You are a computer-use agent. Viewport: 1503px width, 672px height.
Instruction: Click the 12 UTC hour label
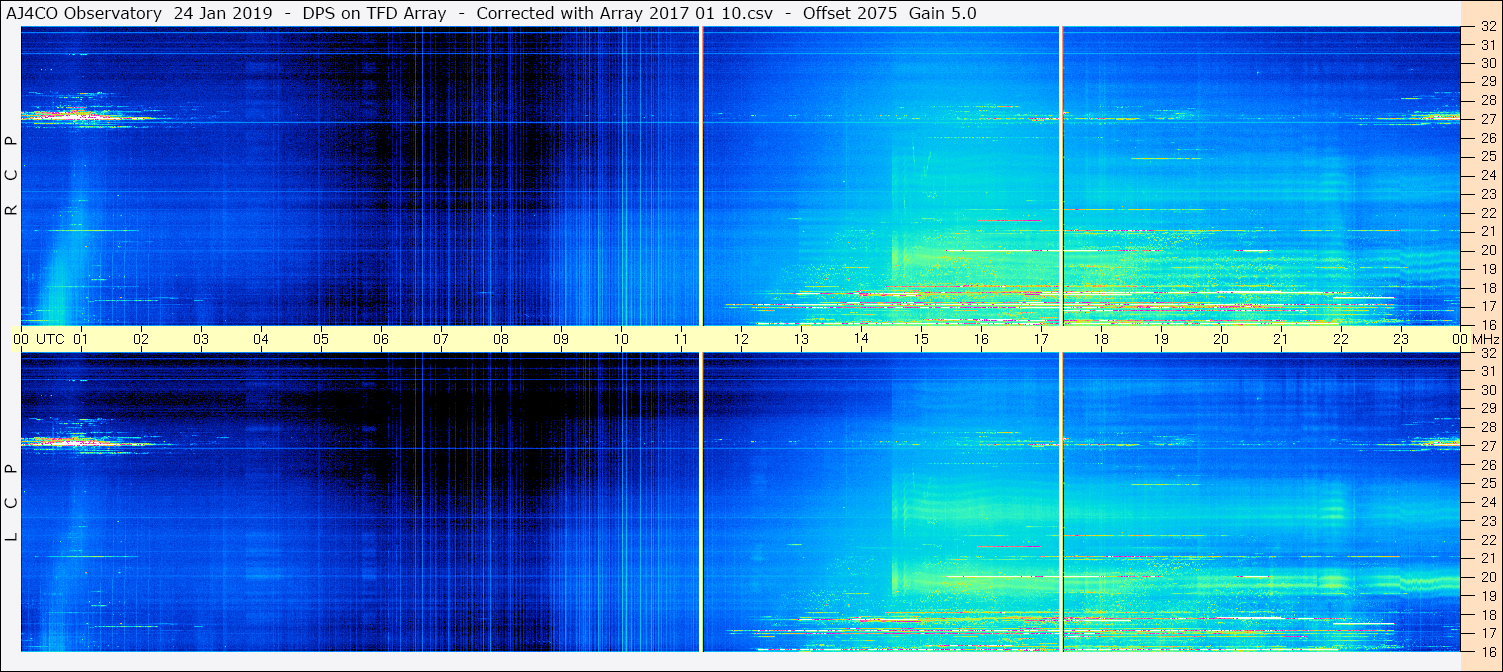coord(741,339)
